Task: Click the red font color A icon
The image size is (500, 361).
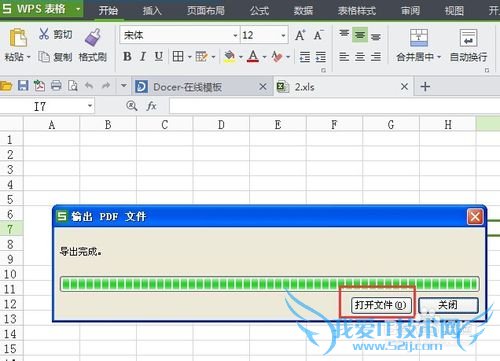Action: (253, 56)
